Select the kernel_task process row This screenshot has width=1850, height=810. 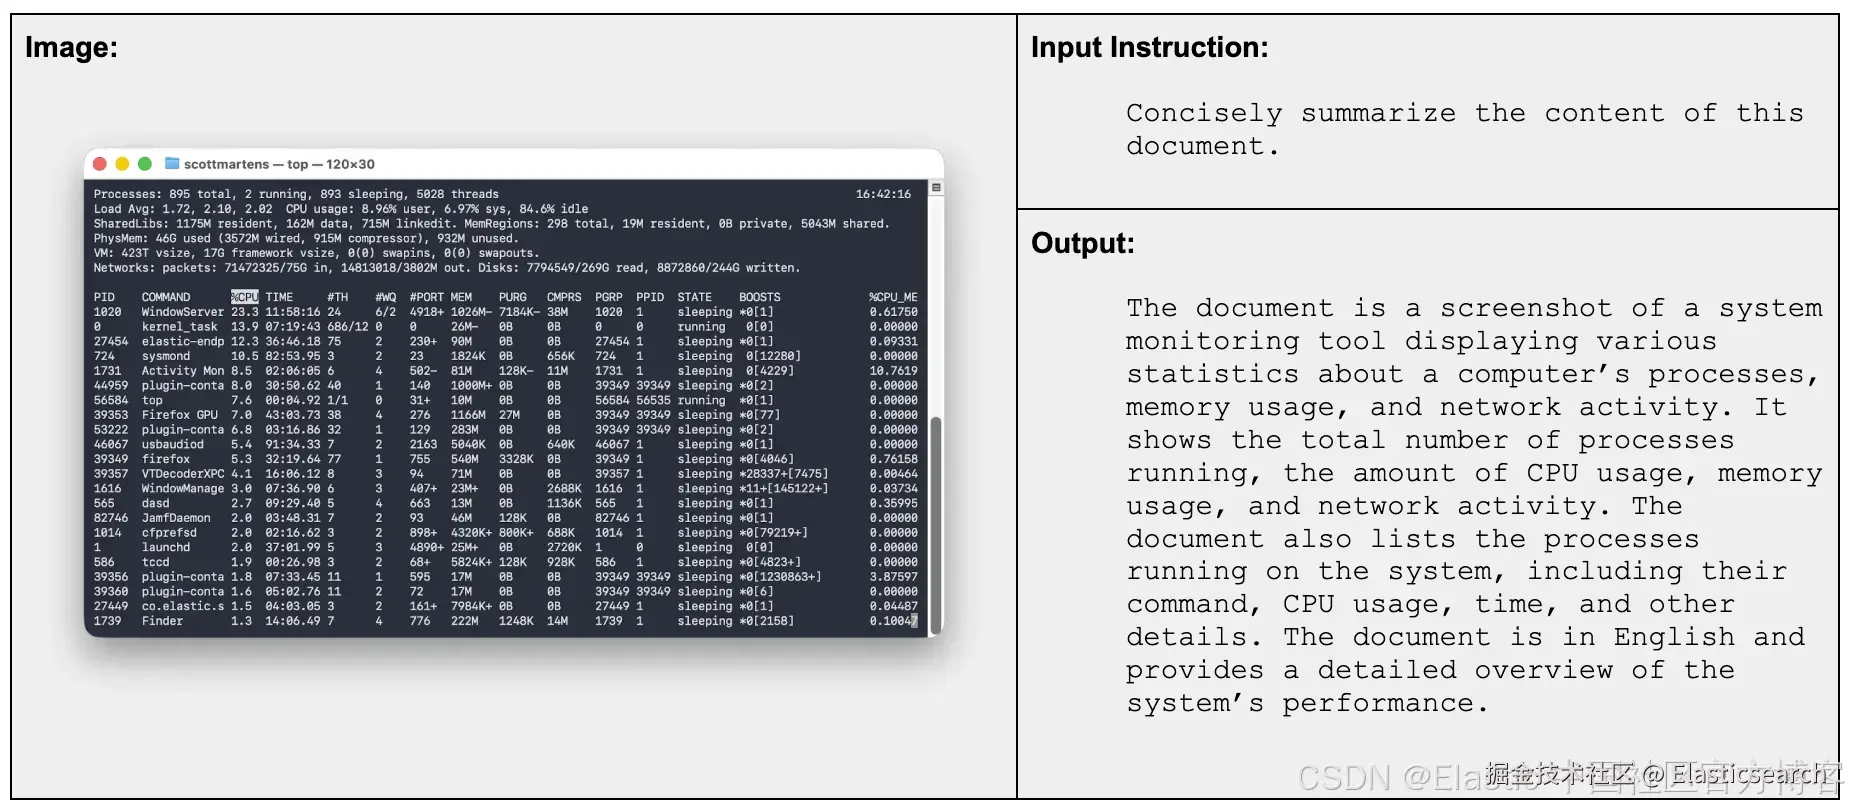(506, 327)
